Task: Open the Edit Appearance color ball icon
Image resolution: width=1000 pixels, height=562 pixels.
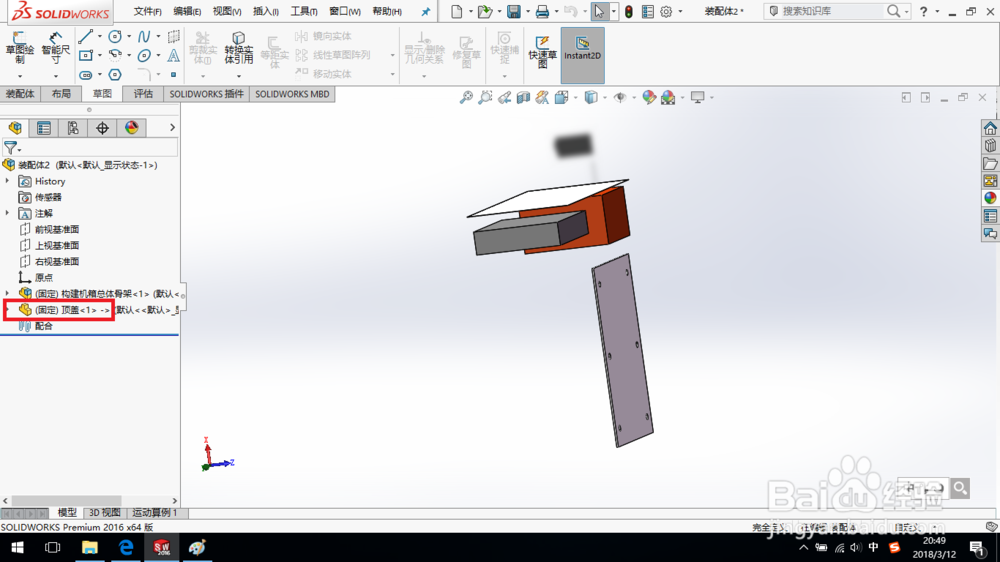Action: click(x=649, y=97)
